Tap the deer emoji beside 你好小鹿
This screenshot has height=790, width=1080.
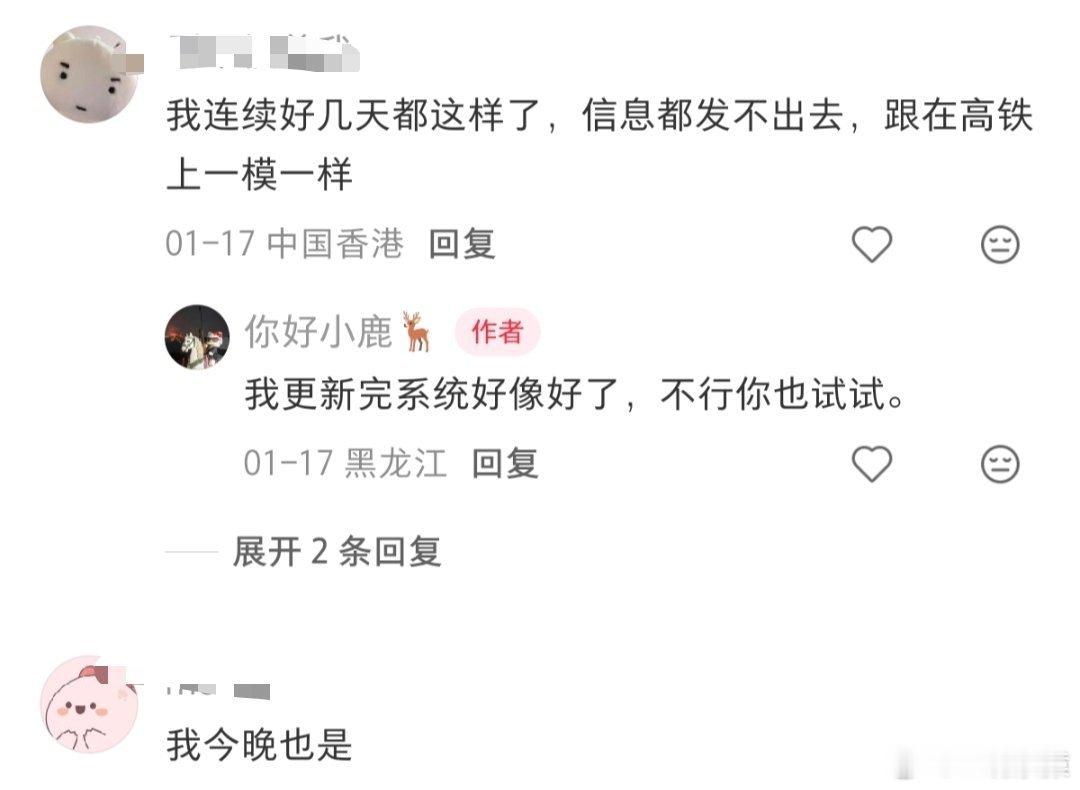417,331
